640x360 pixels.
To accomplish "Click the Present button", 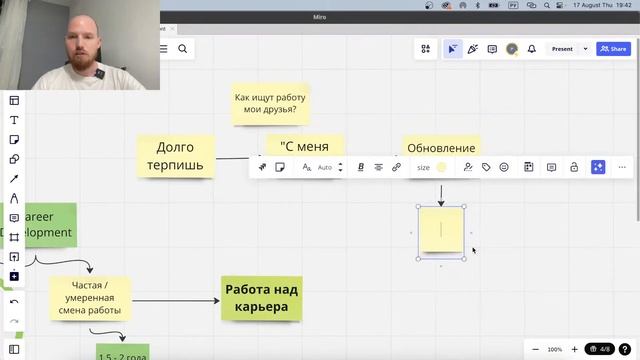I will [562, 49].
